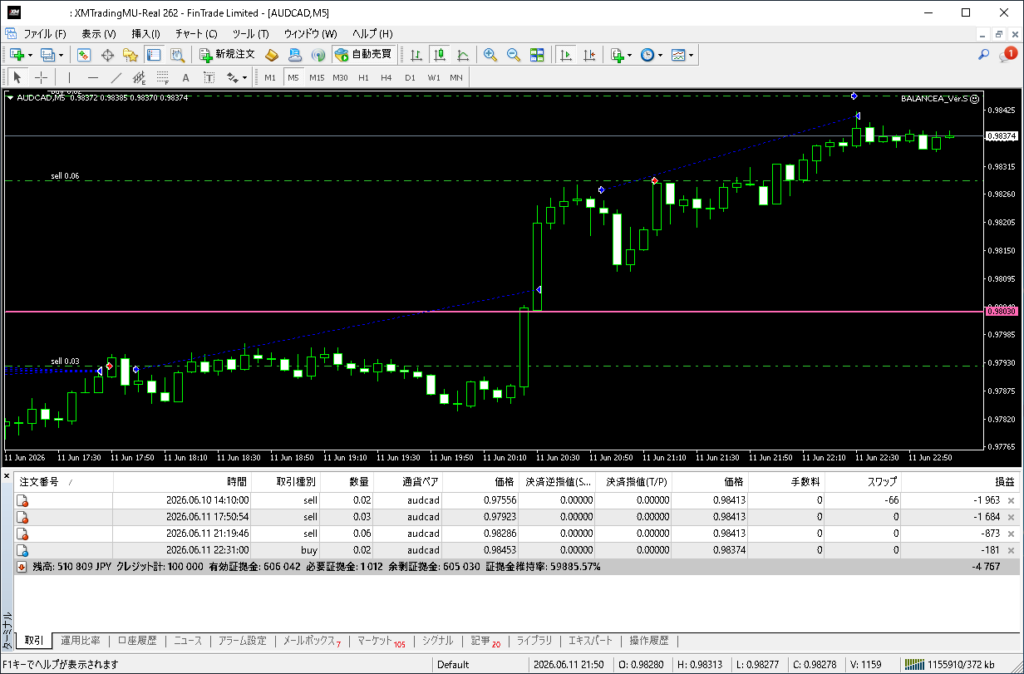Viewport: 1024px width, 674px height.
Task: Open the Strategy Tester icon
Action: coord(177,55)
